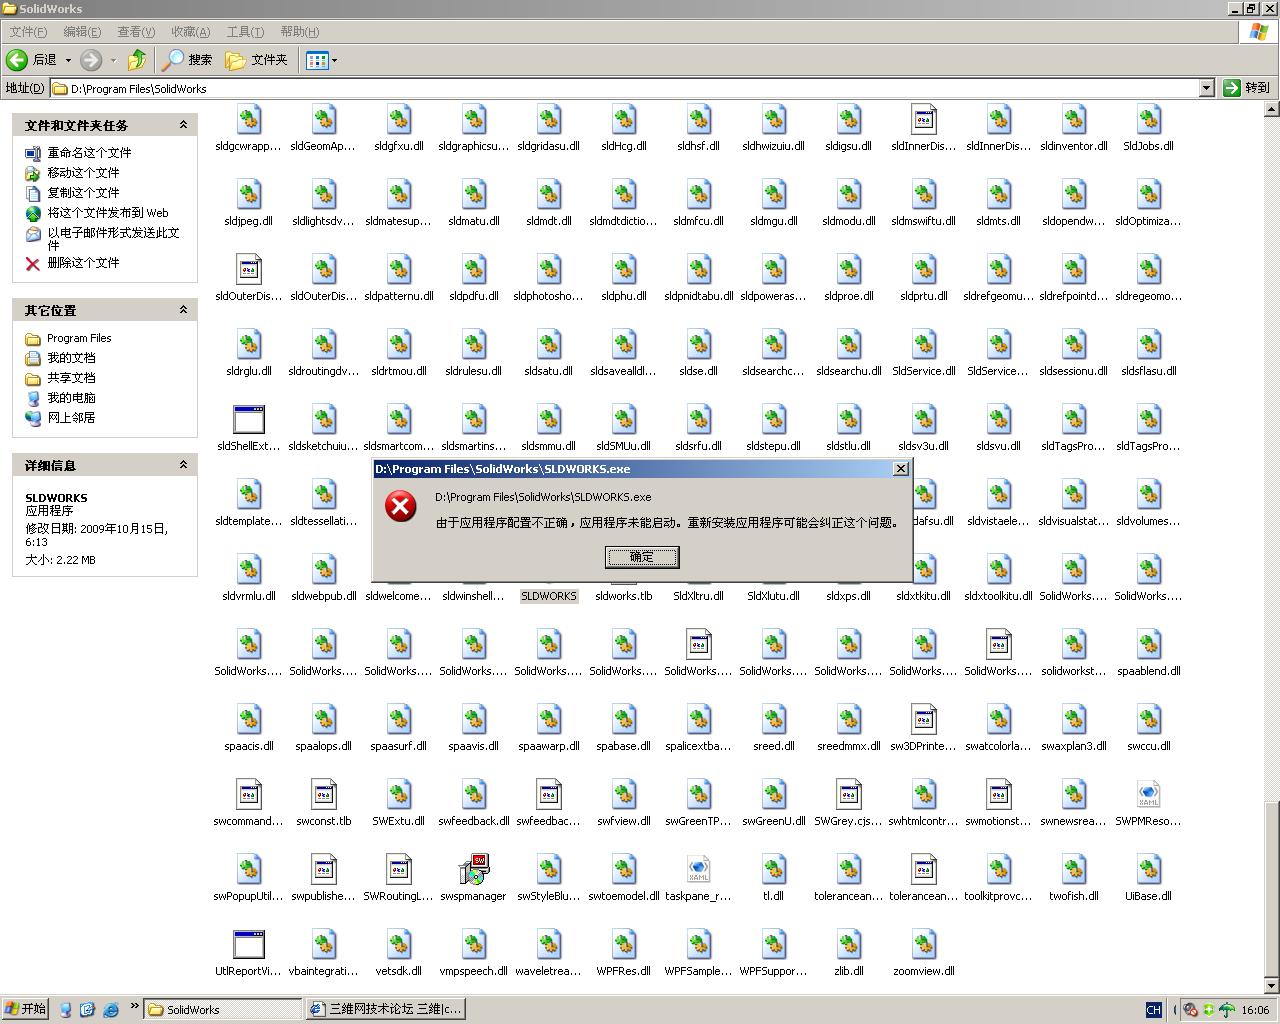
Task: Select the SWRoutingL... file icon
Action: point(399,870)
